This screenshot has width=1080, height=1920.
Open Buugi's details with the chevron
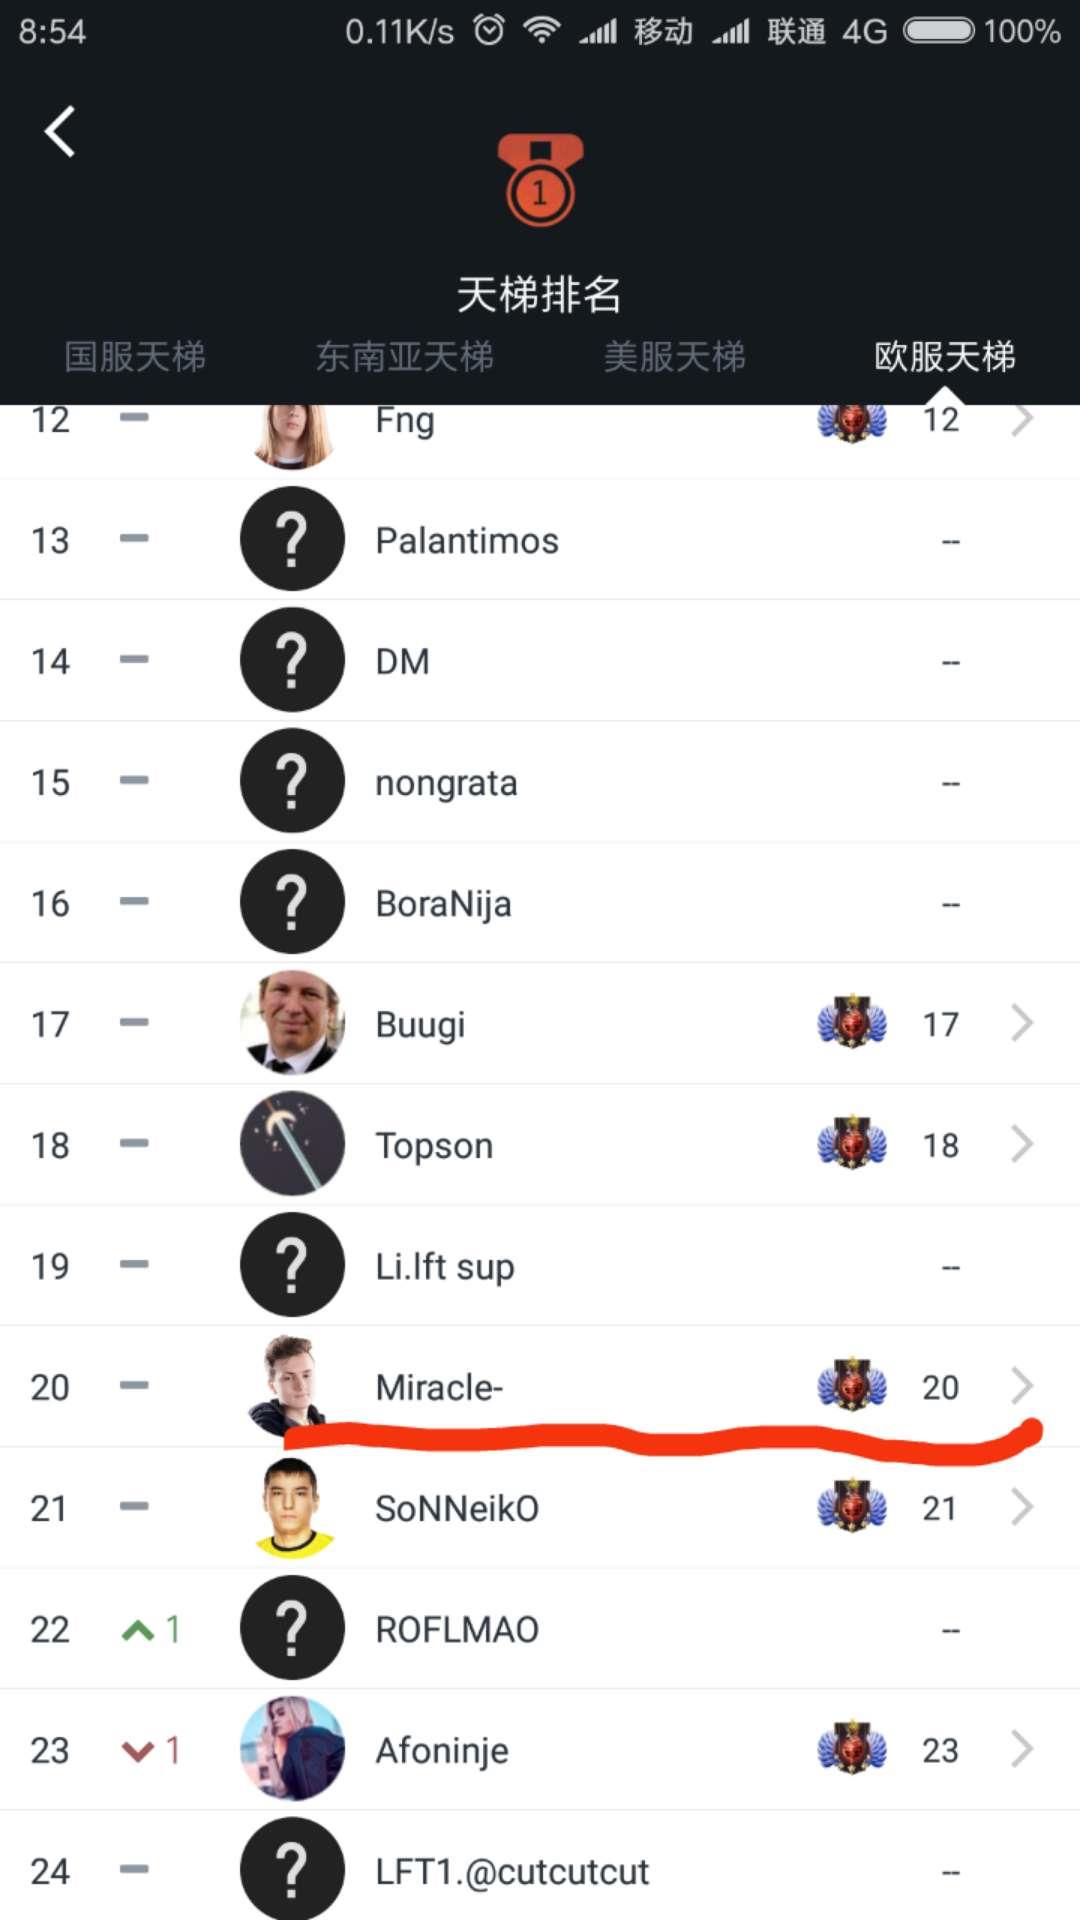[x=1021, y=1023]
